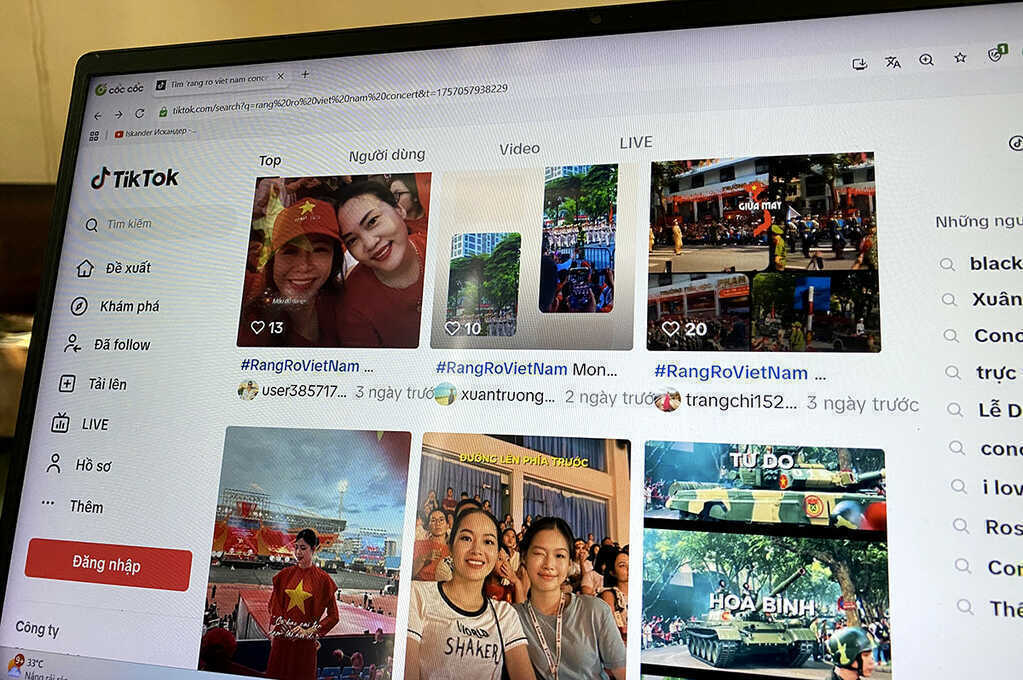This screenshot has height=680, width=1023.
Task: Close the TikTok search browser tab
Action: (281, 76)
